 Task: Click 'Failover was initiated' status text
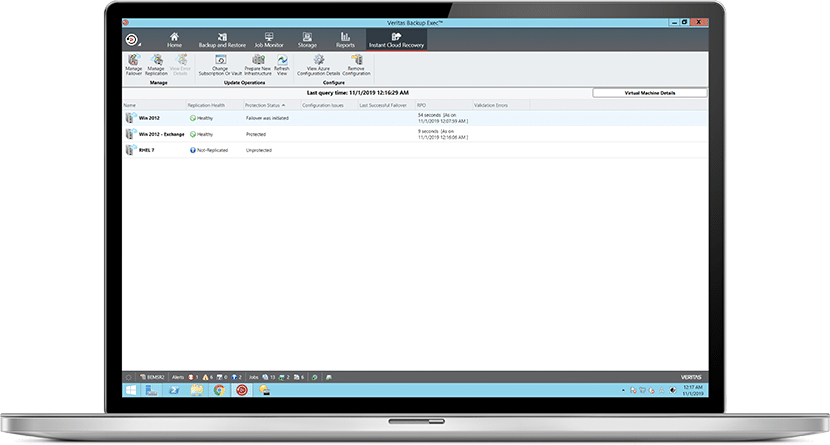tap(267, 118)
